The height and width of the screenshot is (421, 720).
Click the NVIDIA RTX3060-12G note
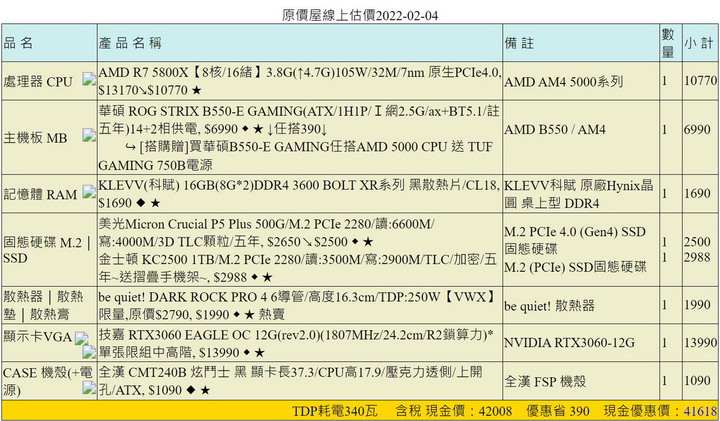click(x=569, y=343)
